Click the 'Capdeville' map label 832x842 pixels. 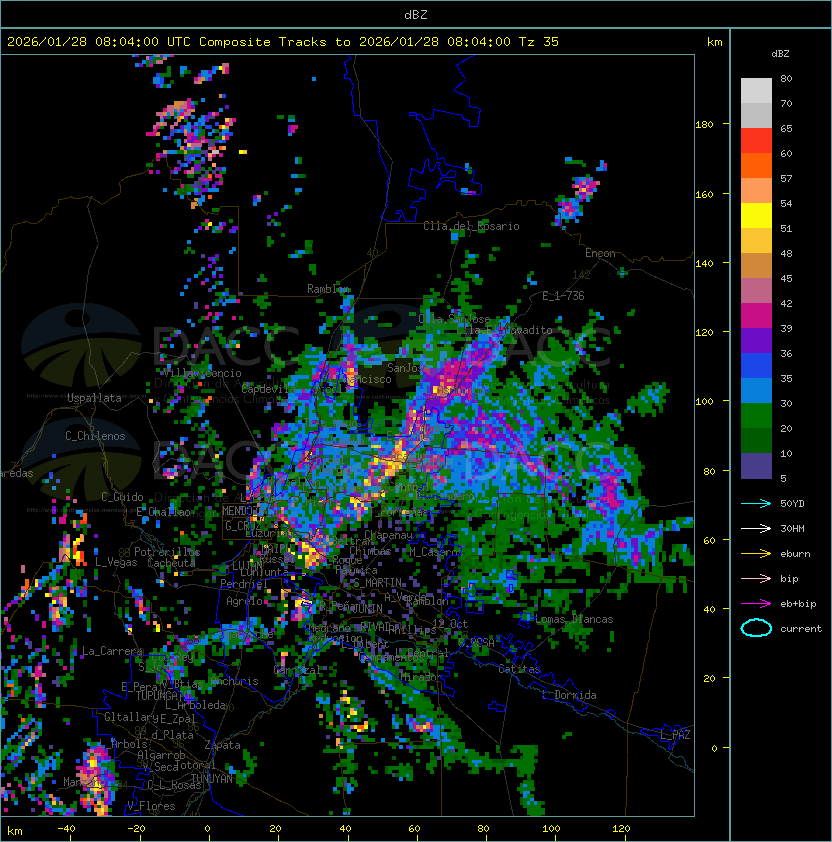[x=269, y=388]
